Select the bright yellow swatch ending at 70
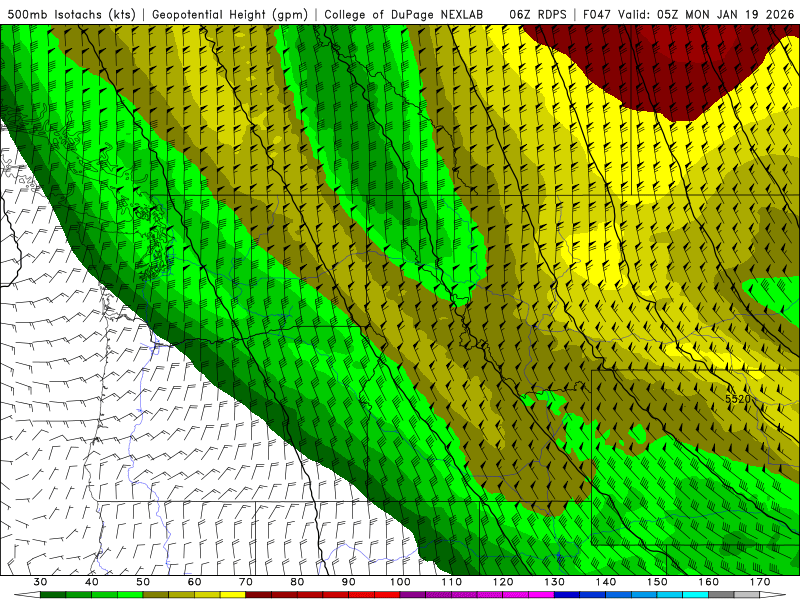Screen dimensions: 800x600 pyautogui.click(x=233, y=596)
